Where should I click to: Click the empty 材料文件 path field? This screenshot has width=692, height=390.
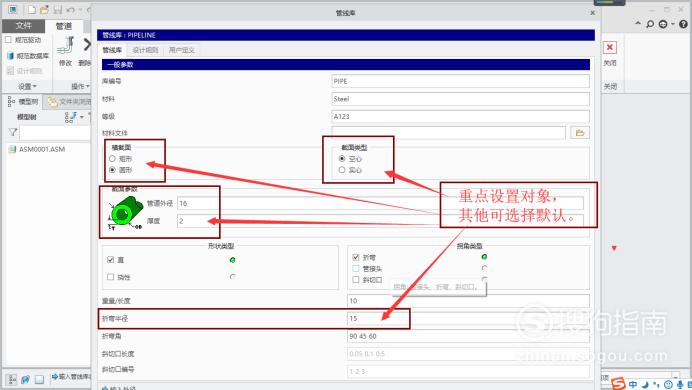pyautogui.click(x=448, y=133)
